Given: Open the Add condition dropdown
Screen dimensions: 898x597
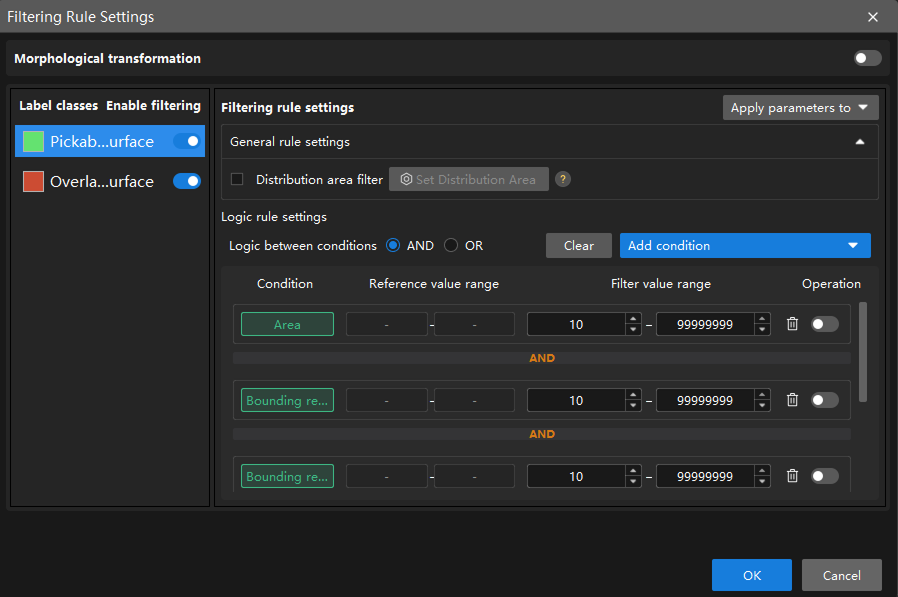Looking at the screenshot, I should coord(745,245).
